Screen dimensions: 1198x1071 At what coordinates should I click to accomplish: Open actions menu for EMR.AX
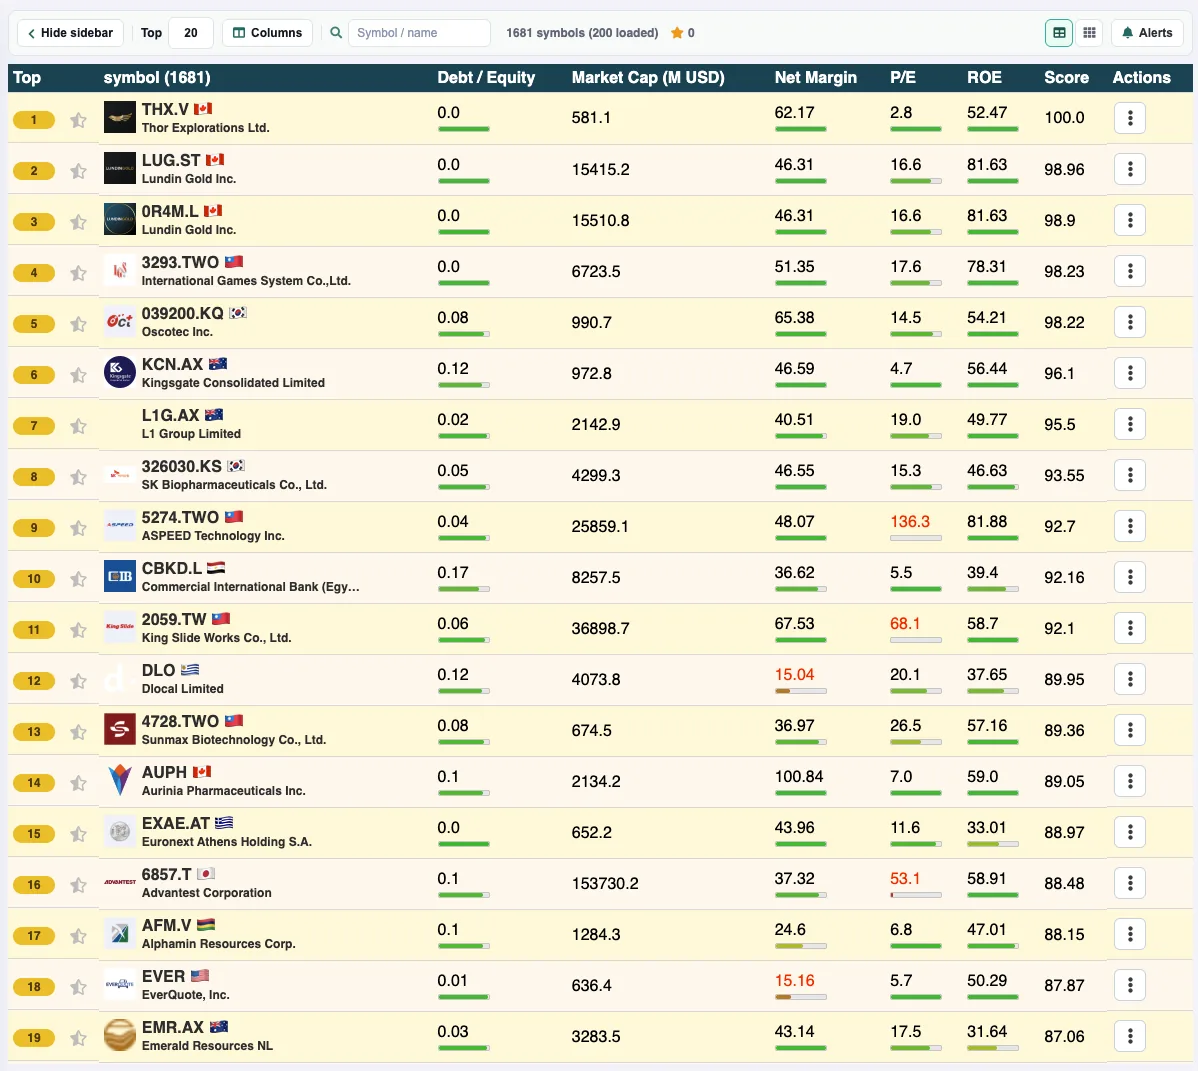click(1129, 1036)
